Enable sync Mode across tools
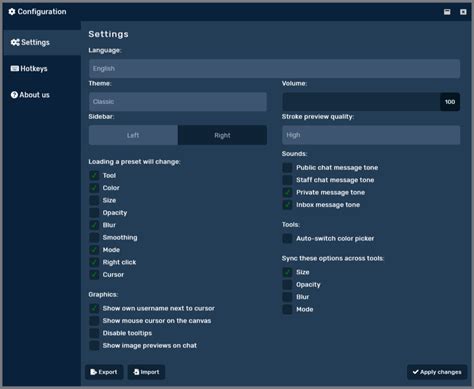 point(287,309)
